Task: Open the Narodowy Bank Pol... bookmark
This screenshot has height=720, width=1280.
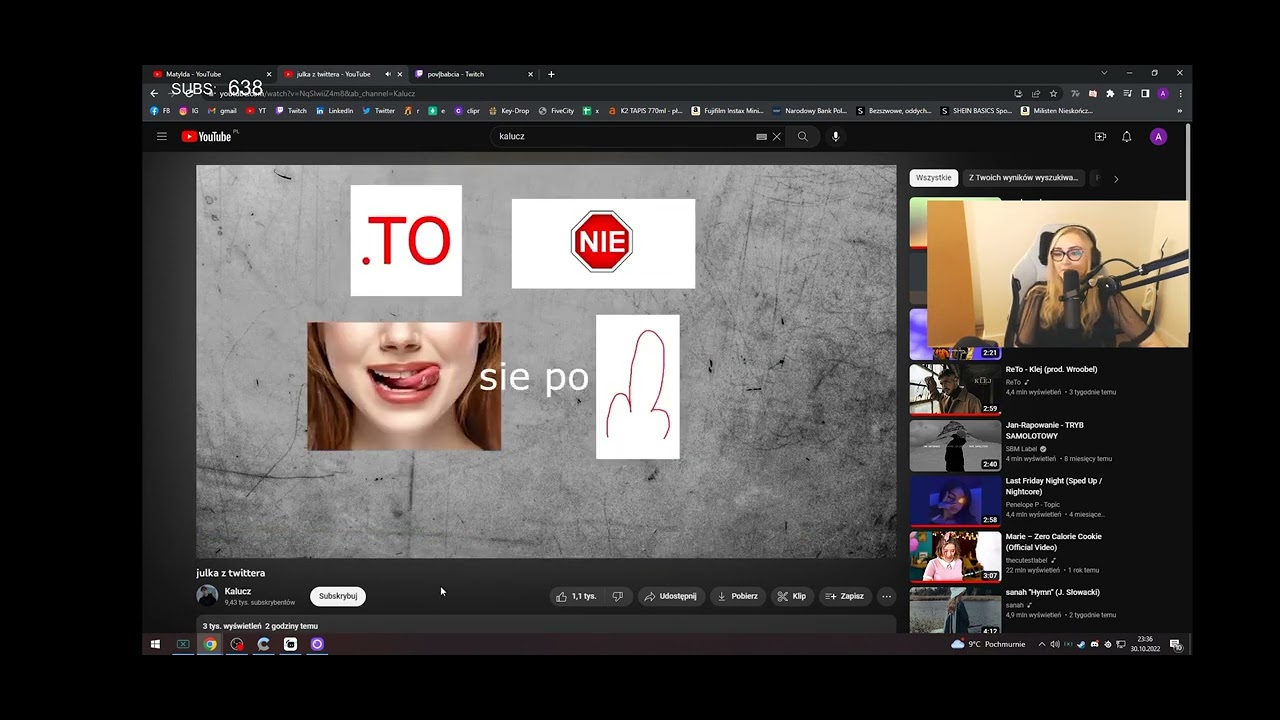Action: 810,111
